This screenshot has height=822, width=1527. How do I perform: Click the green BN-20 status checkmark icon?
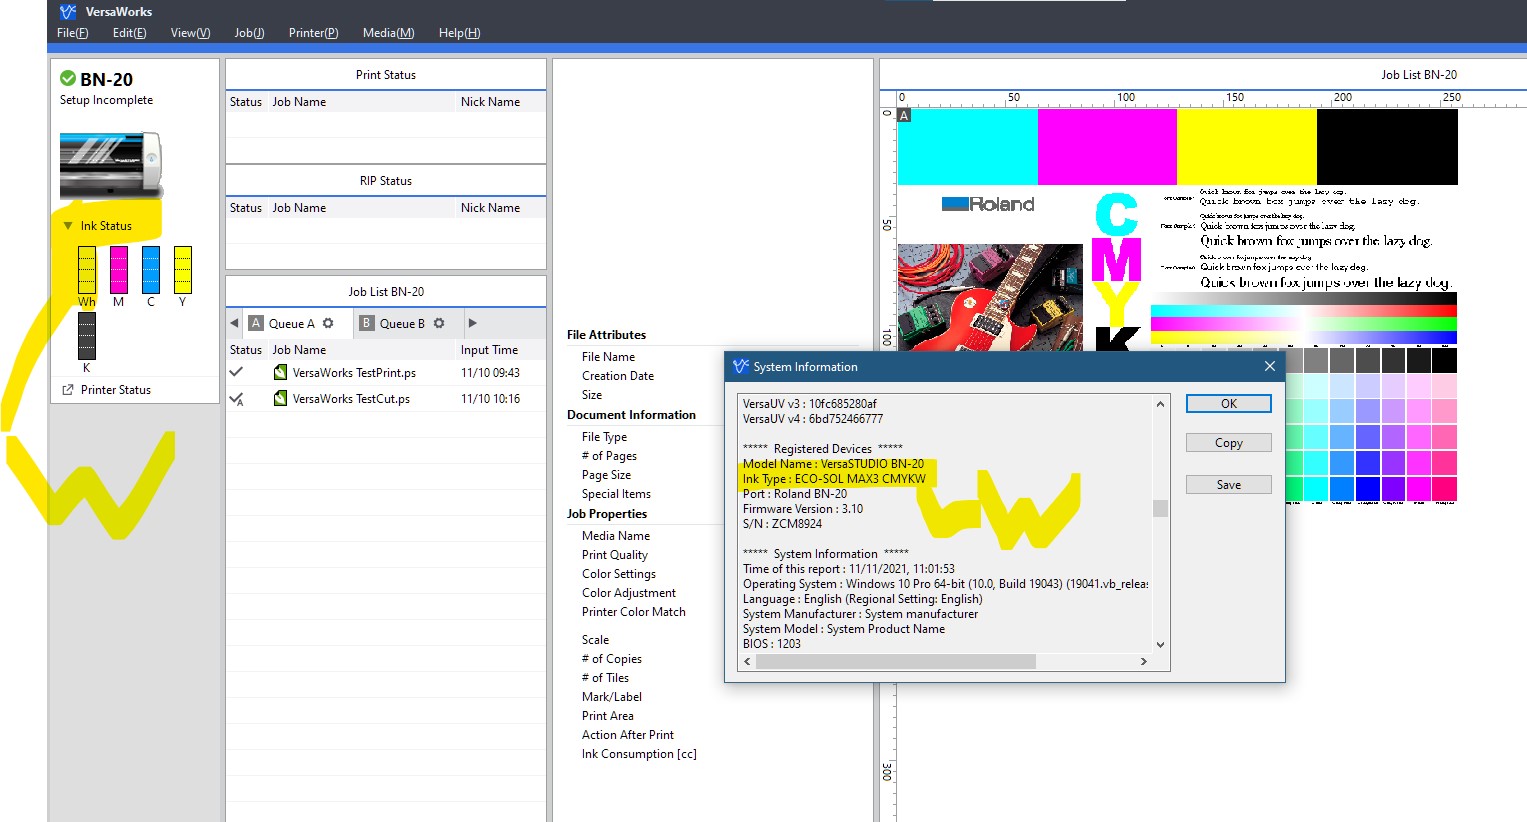pyautogui.click(x=68, y=79)
